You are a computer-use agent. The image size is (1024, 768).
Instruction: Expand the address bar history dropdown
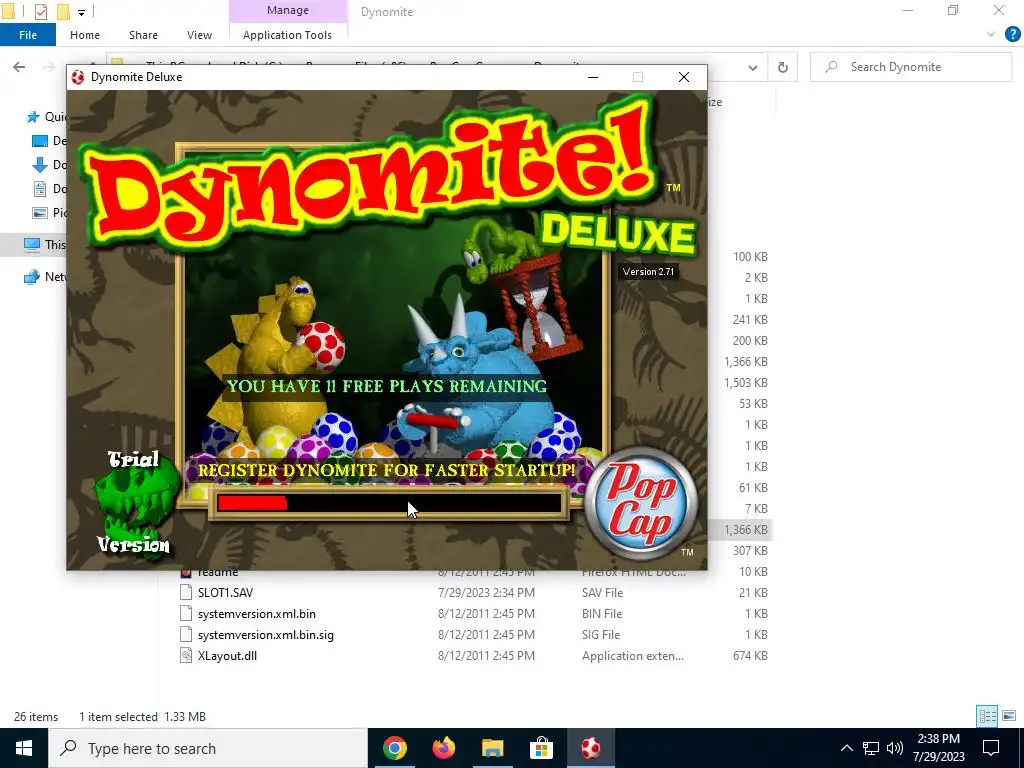[753, 67]
